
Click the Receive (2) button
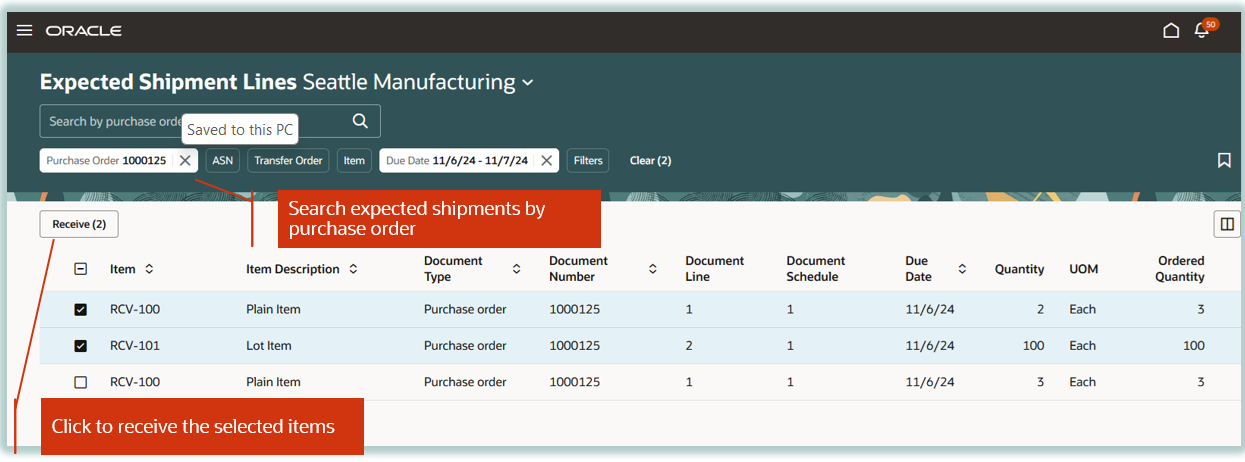pyautogui.click(x=79, y=225)
